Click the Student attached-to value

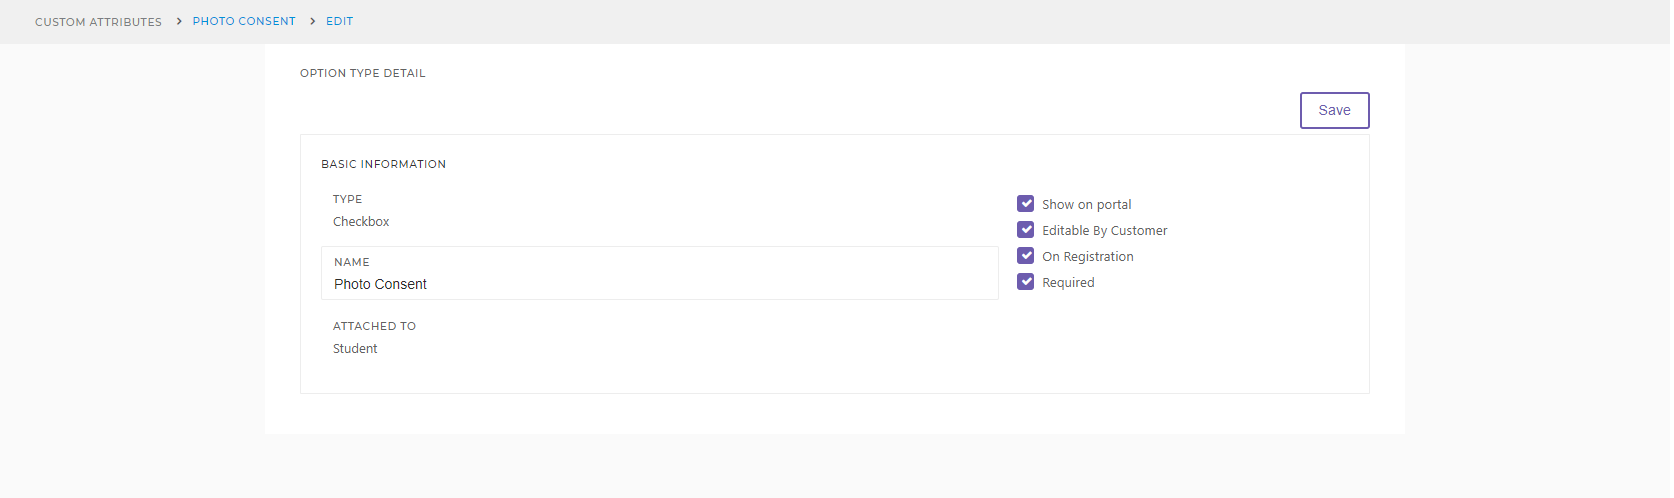tap(355, 349)
